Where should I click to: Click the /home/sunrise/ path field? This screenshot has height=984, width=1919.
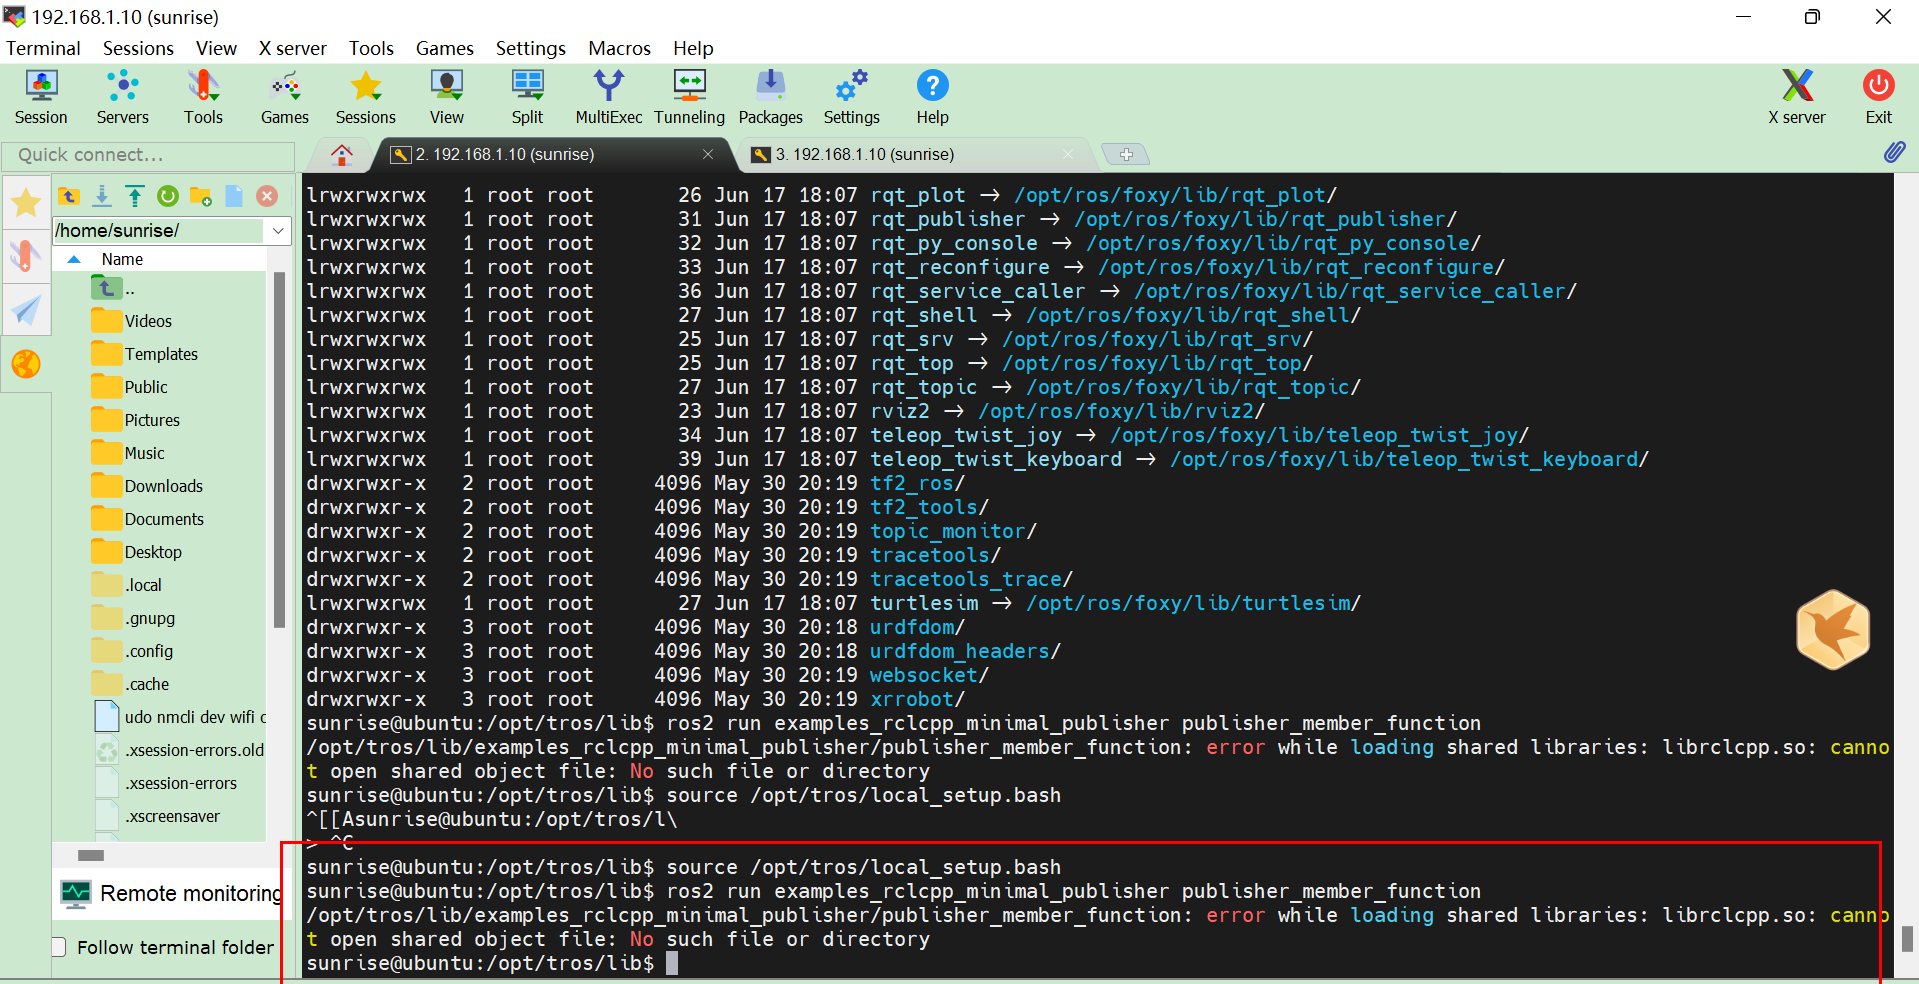pos(160,231)
